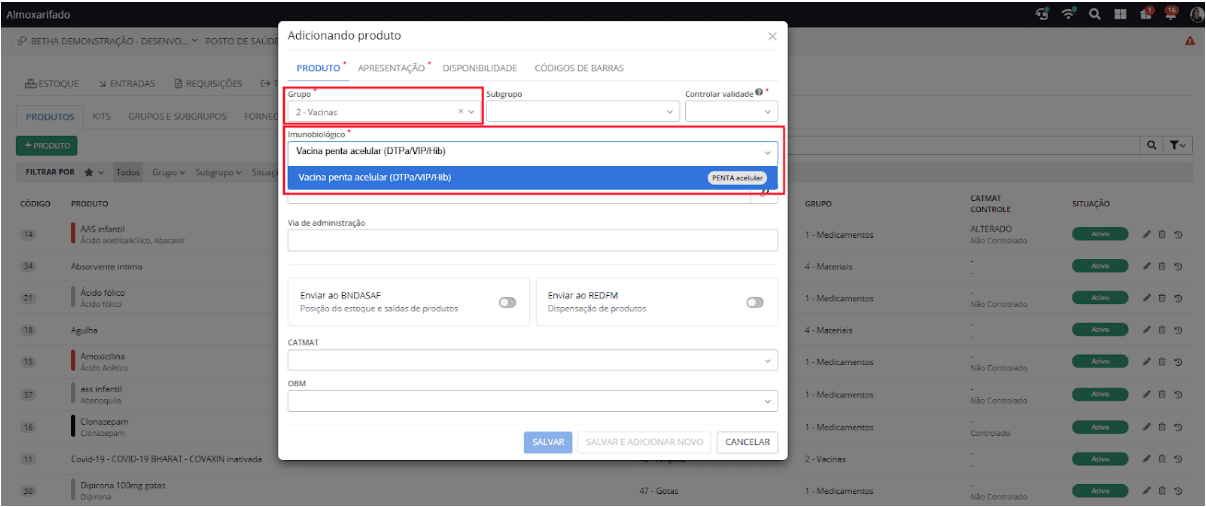The image size is (1206, 507).
Task: Toggle Enviar ao BNDASAF switch
Action: 508,303
